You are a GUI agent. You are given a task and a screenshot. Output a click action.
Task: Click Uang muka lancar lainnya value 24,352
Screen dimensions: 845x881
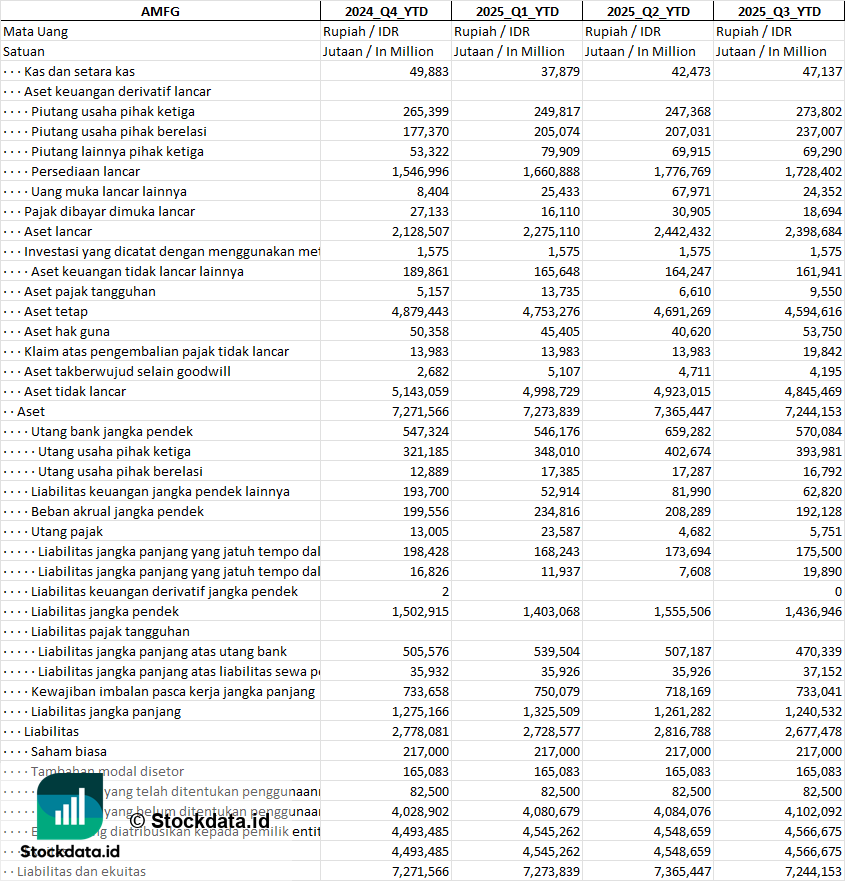(823, 192)
